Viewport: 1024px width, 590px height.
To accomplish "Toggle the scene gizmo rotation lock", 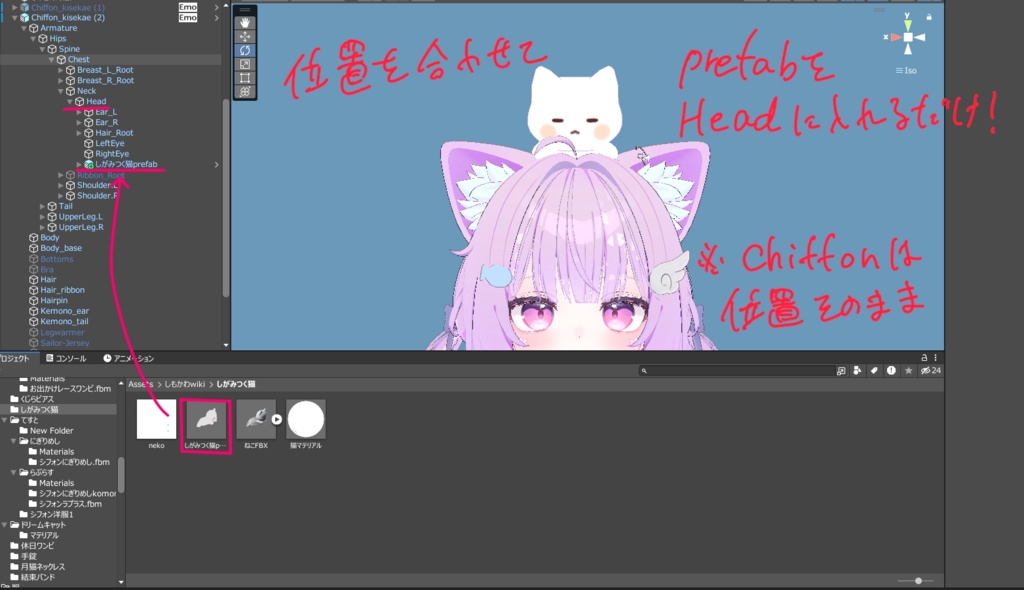I will 929,16.
